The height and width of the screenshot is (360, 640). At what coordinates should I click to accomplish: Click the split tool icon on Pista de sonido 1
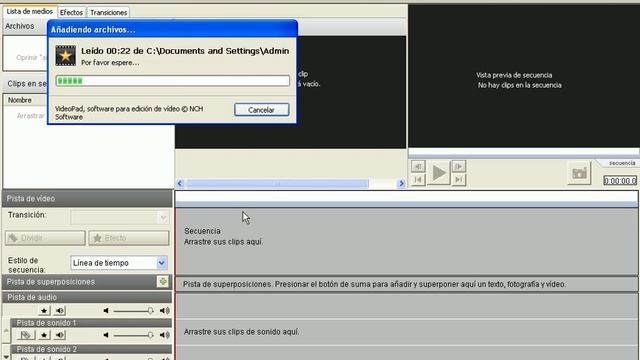pos(26,335)
